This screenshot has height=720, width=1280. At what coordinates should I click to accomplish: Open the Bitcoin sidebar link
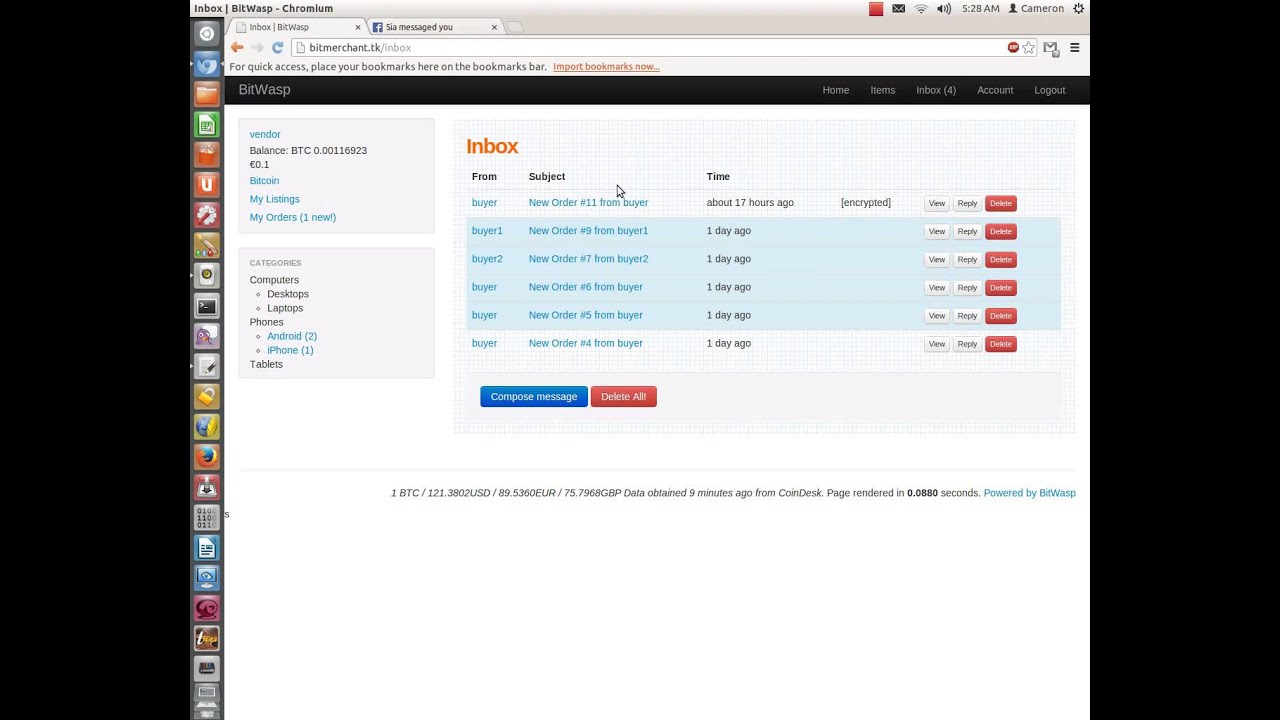tap(264, 181)
